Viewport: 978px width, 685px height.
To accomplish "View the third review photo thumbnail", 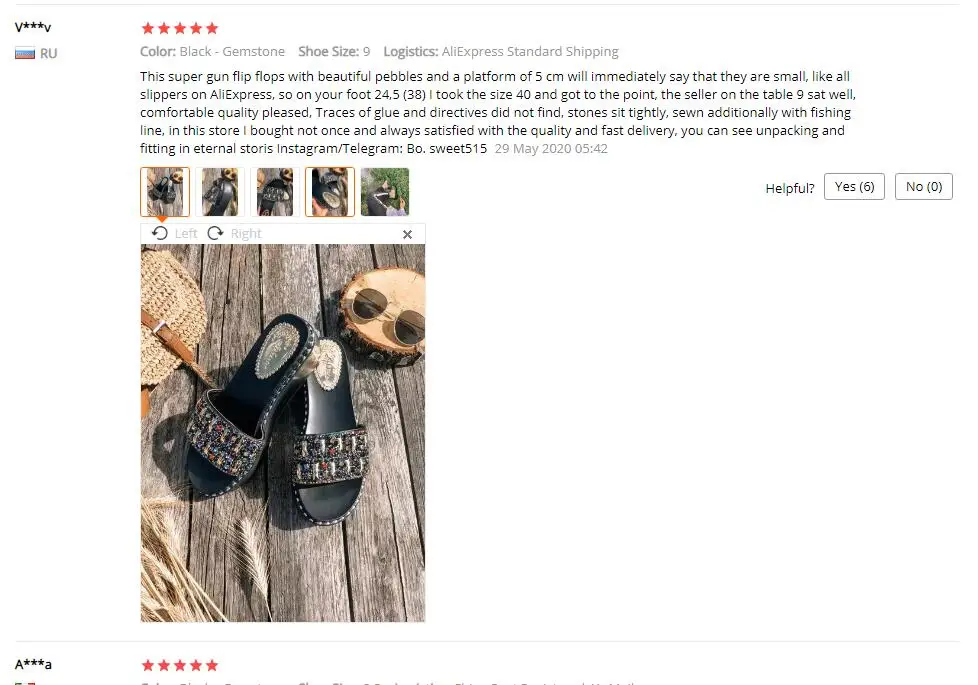I will pyautogui.click(x=275, y=192).
